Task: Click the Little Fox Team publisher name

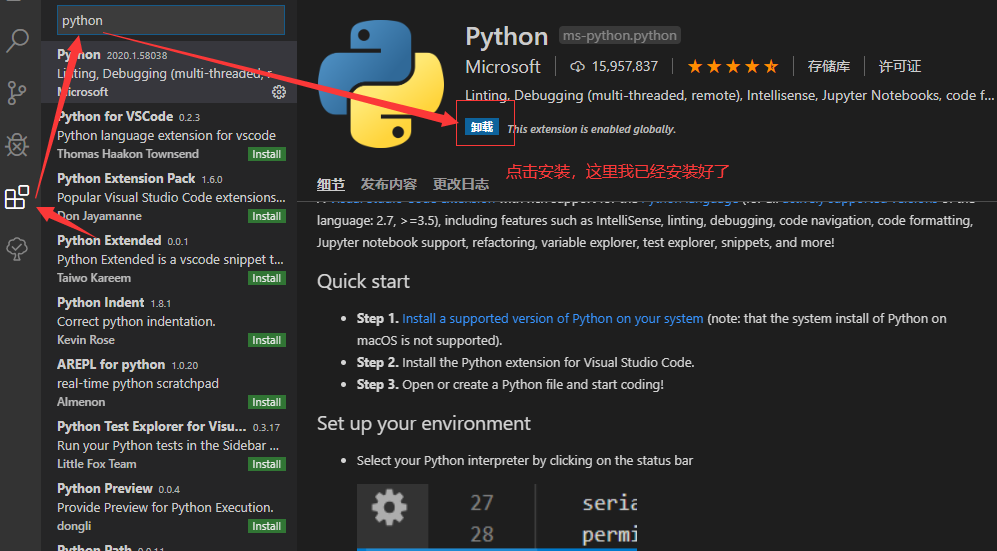Action: (x=97, y=464)
